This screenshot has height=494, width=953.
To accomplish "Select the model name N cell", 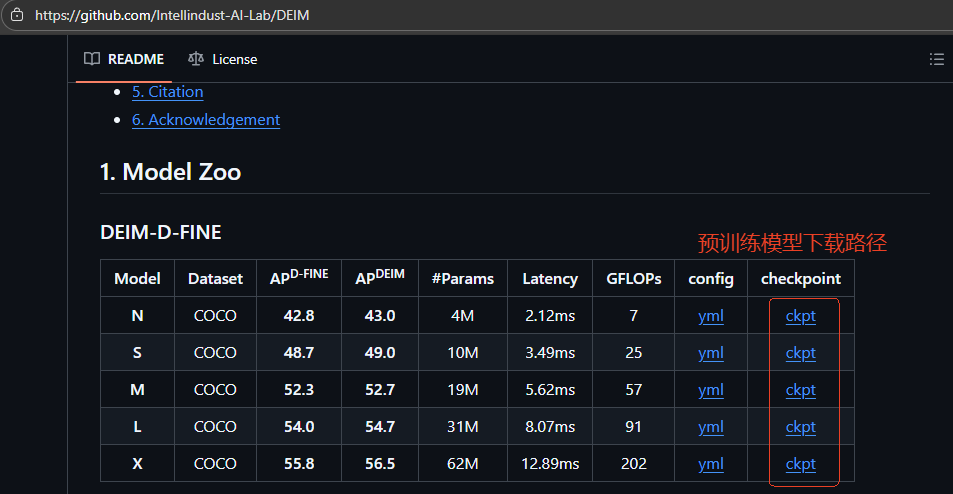I will click(x=137, y=316).
